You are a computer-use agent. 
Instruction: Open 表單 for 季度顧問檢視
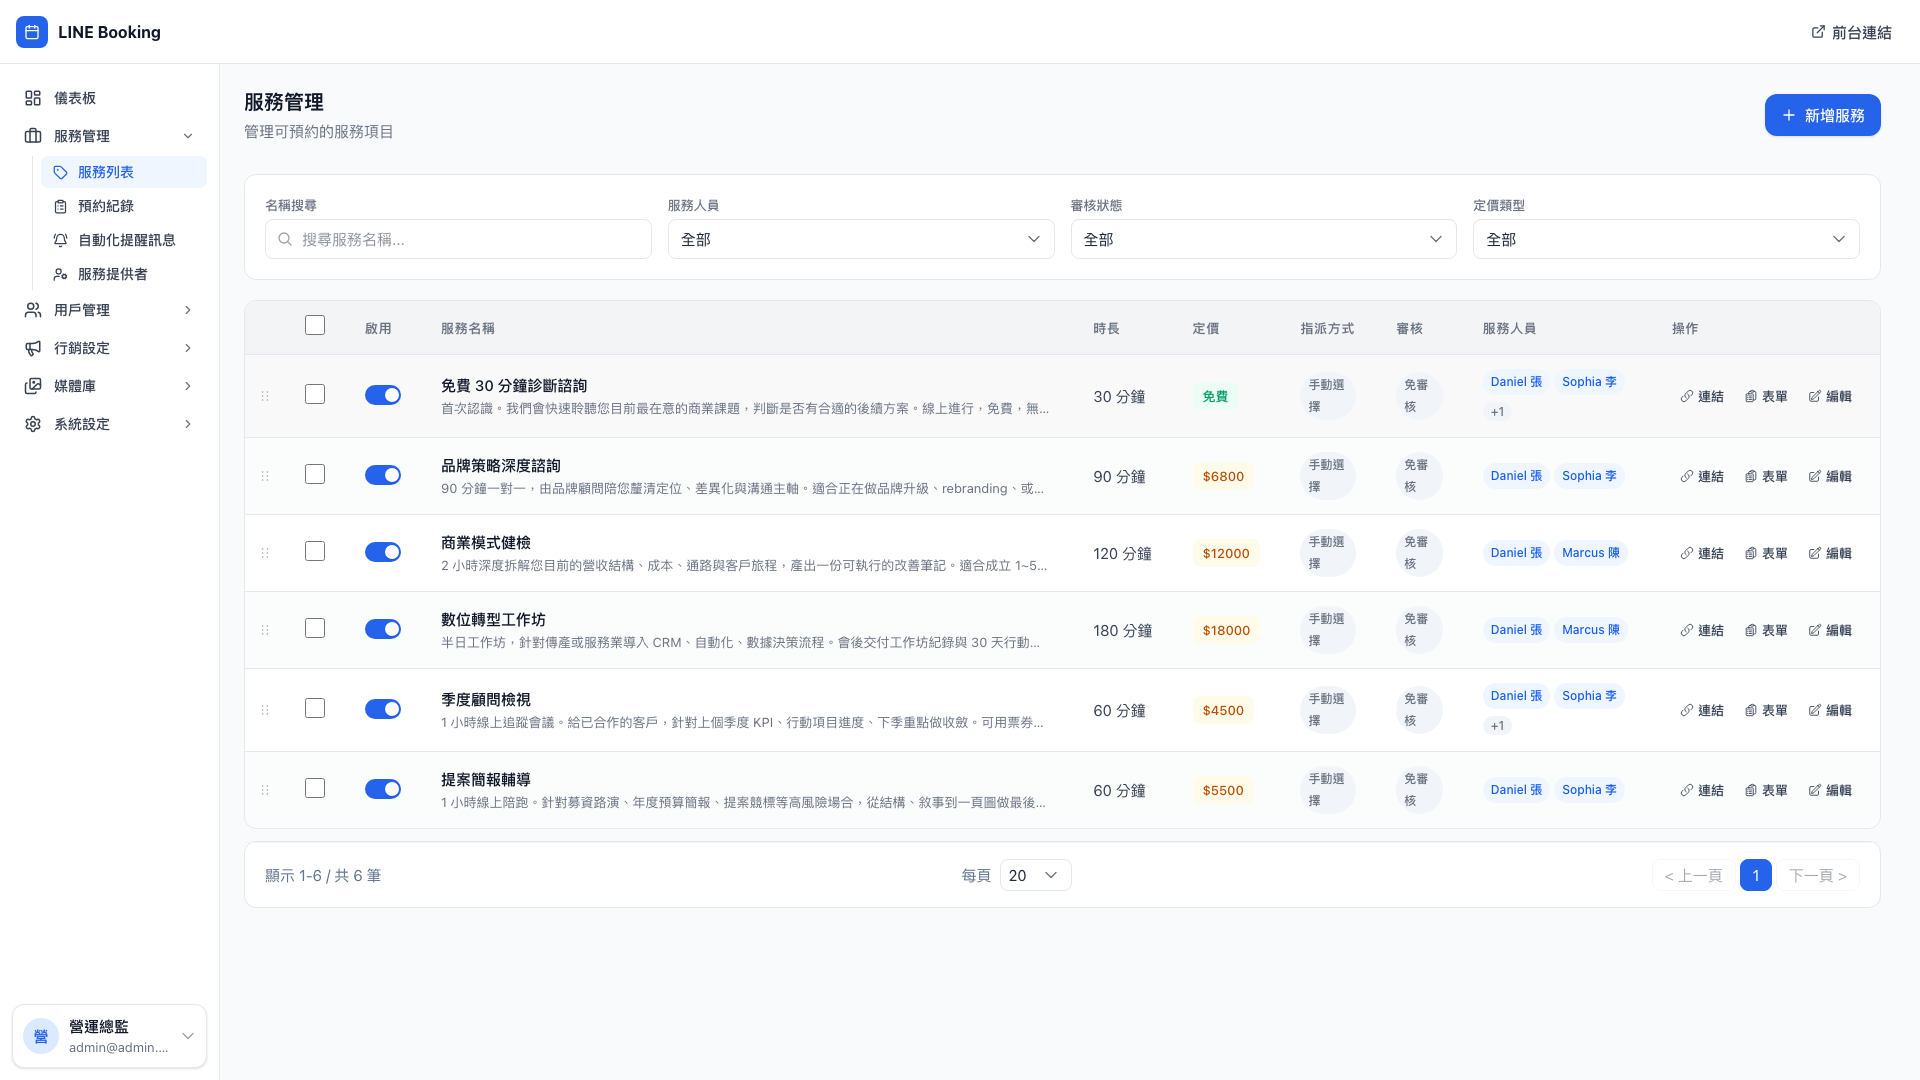(1766, 710)
